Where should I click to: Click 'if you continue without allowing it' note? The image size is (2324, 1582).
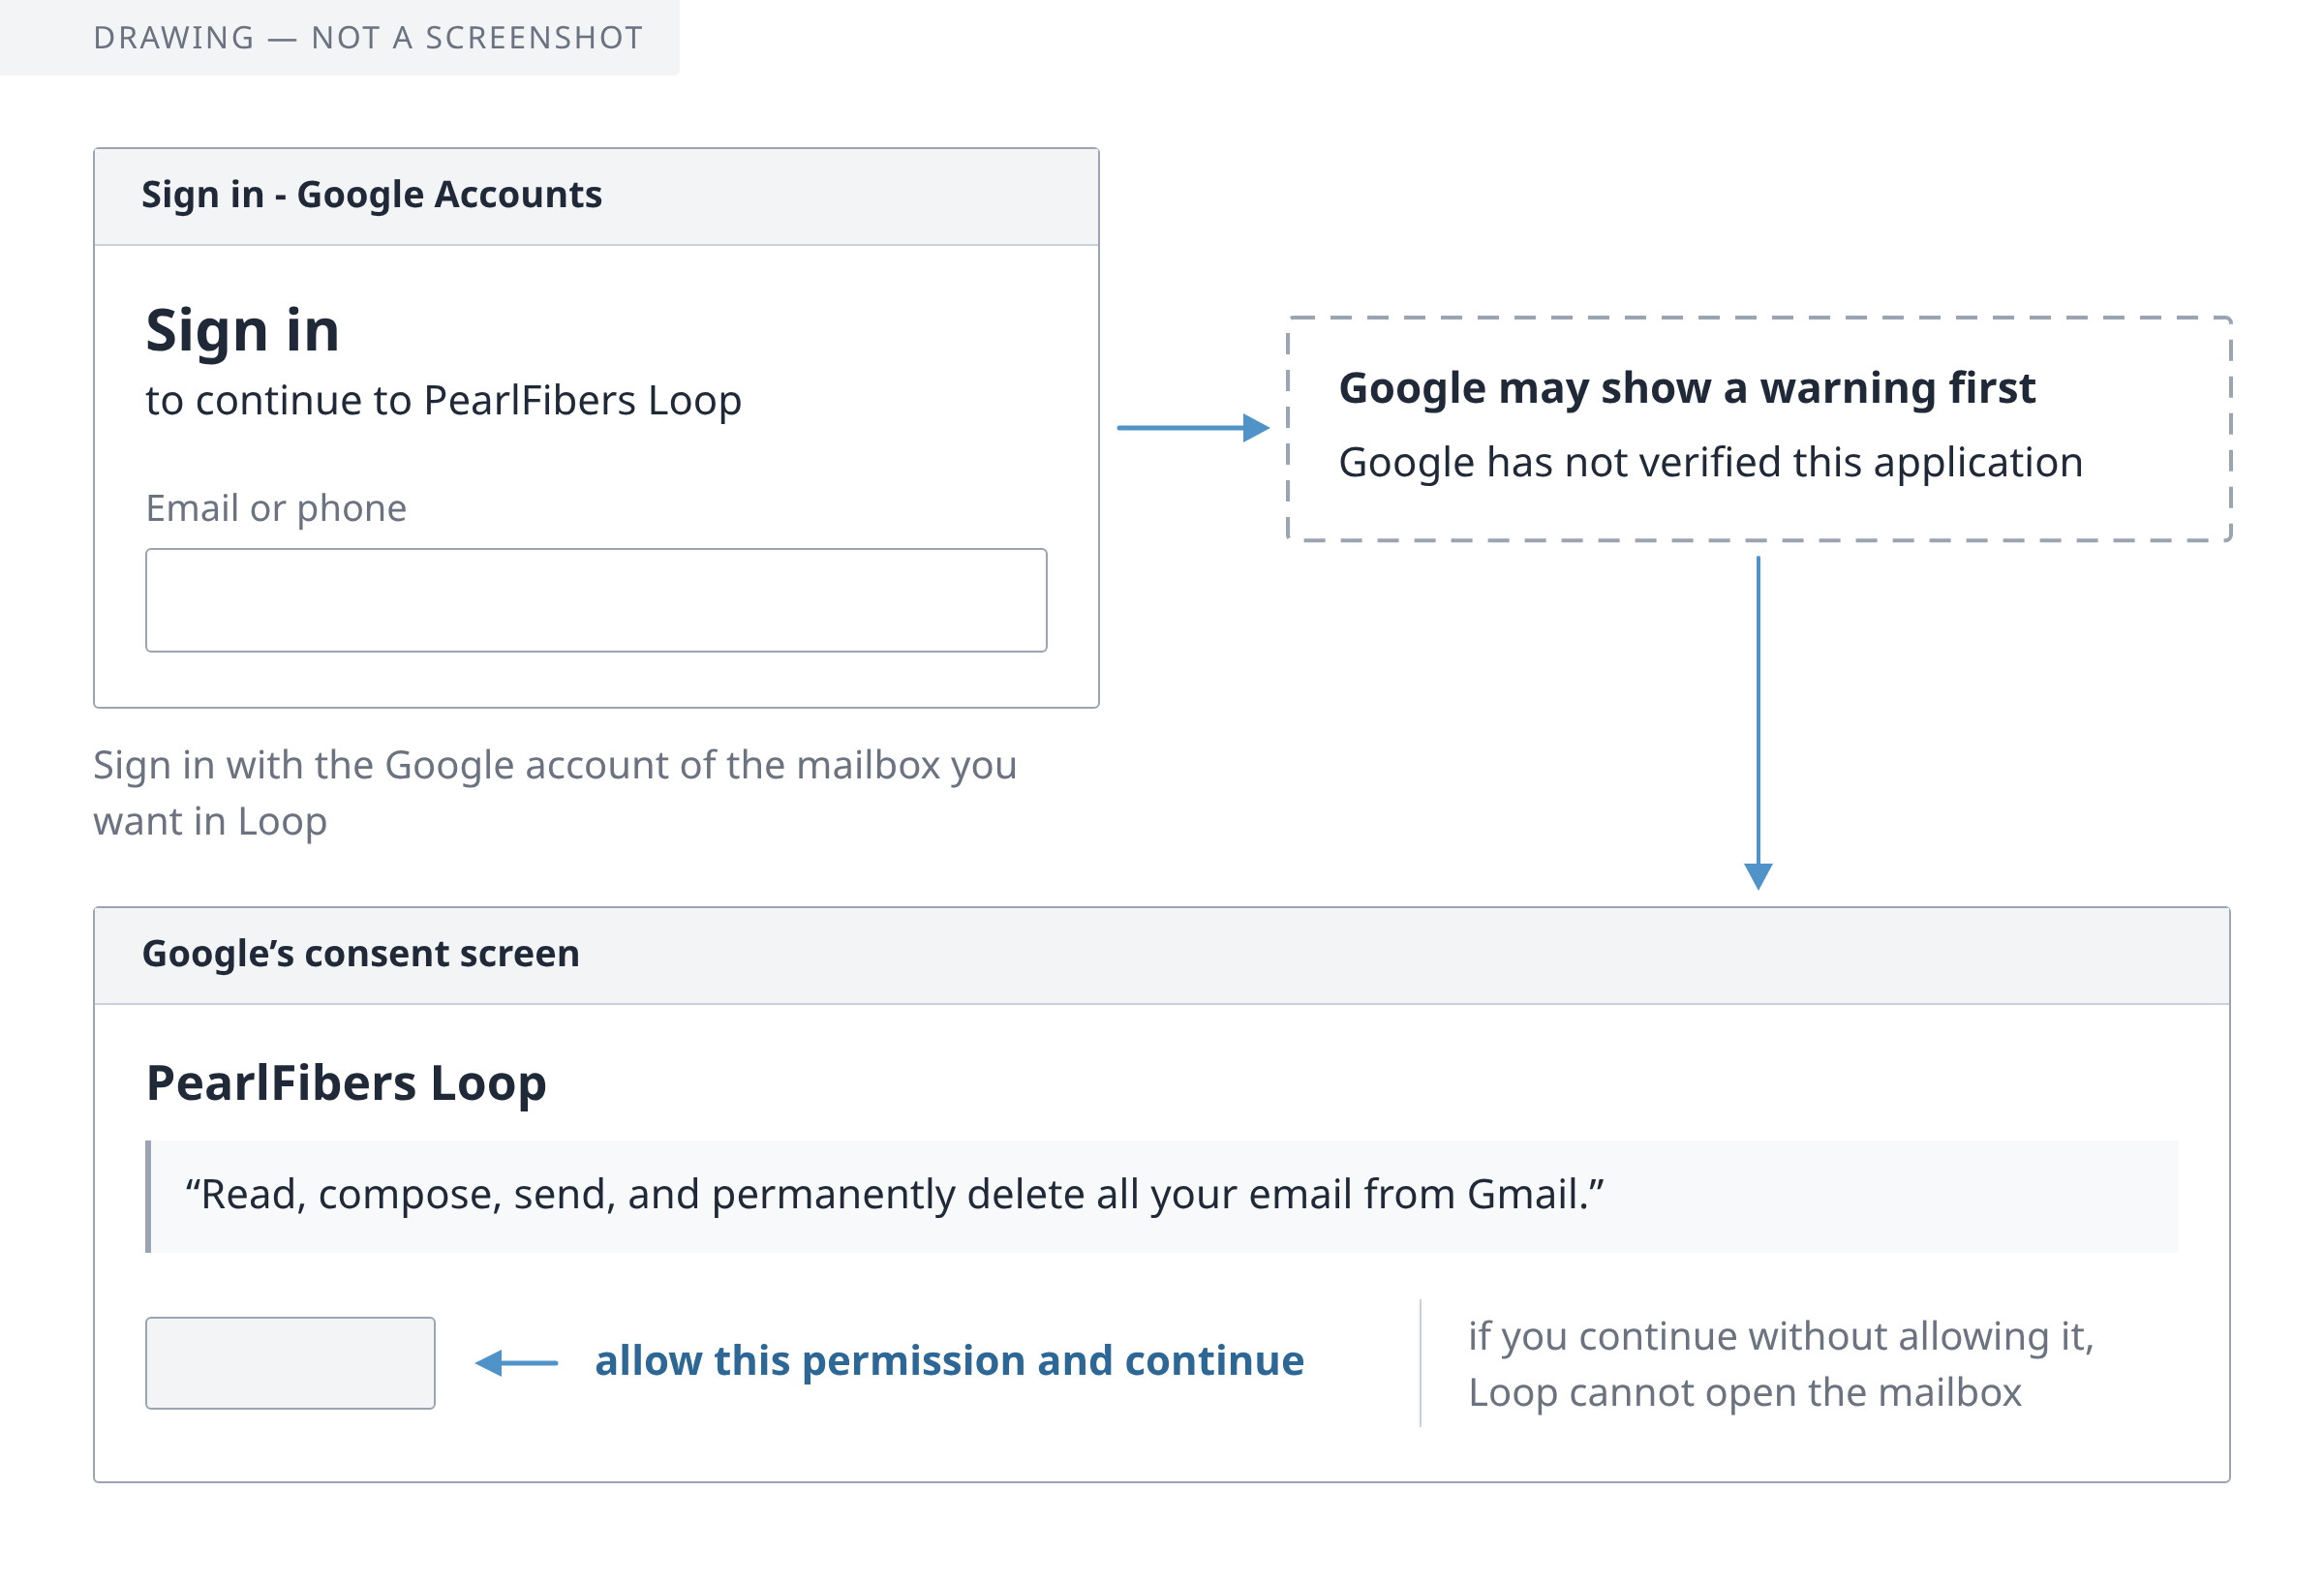click(1781, 1364)
